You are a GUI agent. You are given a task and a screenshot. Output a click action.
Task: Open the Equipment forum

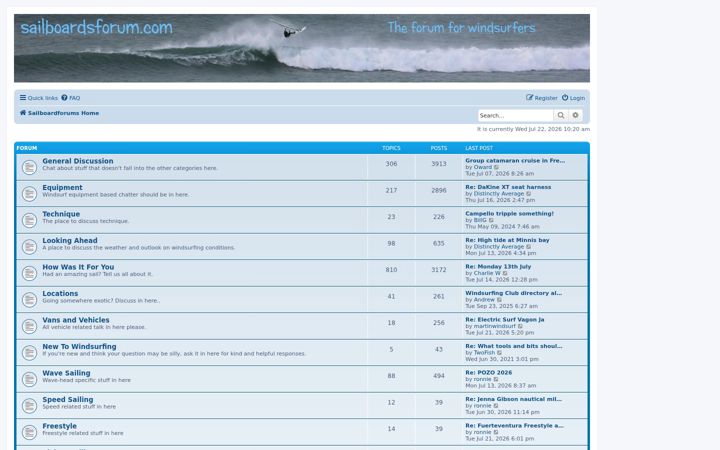coord(62,187)
